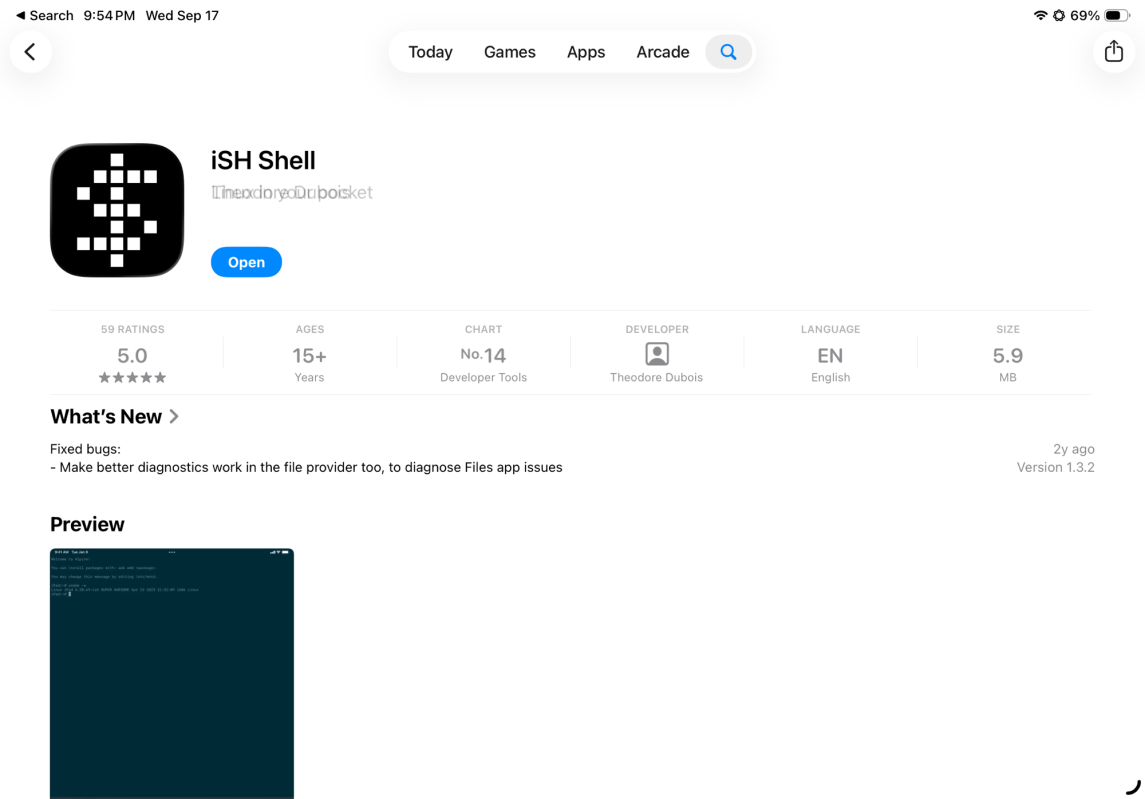The image size is (1145, 799).
Task: Switch to the Games tab
Action: 509,52
